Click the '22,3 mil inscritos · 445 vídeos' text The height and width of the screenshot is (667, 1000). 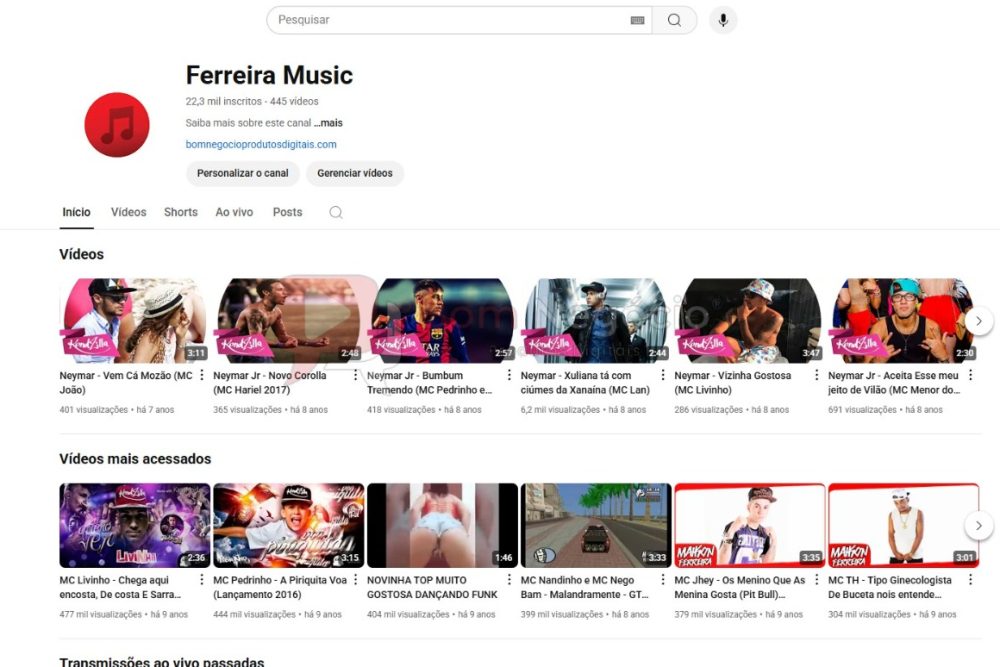[252, 101]
